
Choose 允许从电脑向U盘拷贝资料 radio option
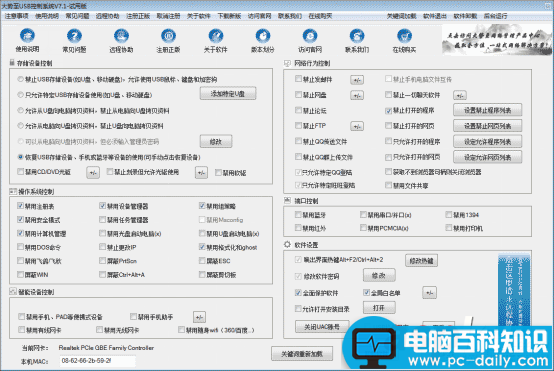point(20,125)
